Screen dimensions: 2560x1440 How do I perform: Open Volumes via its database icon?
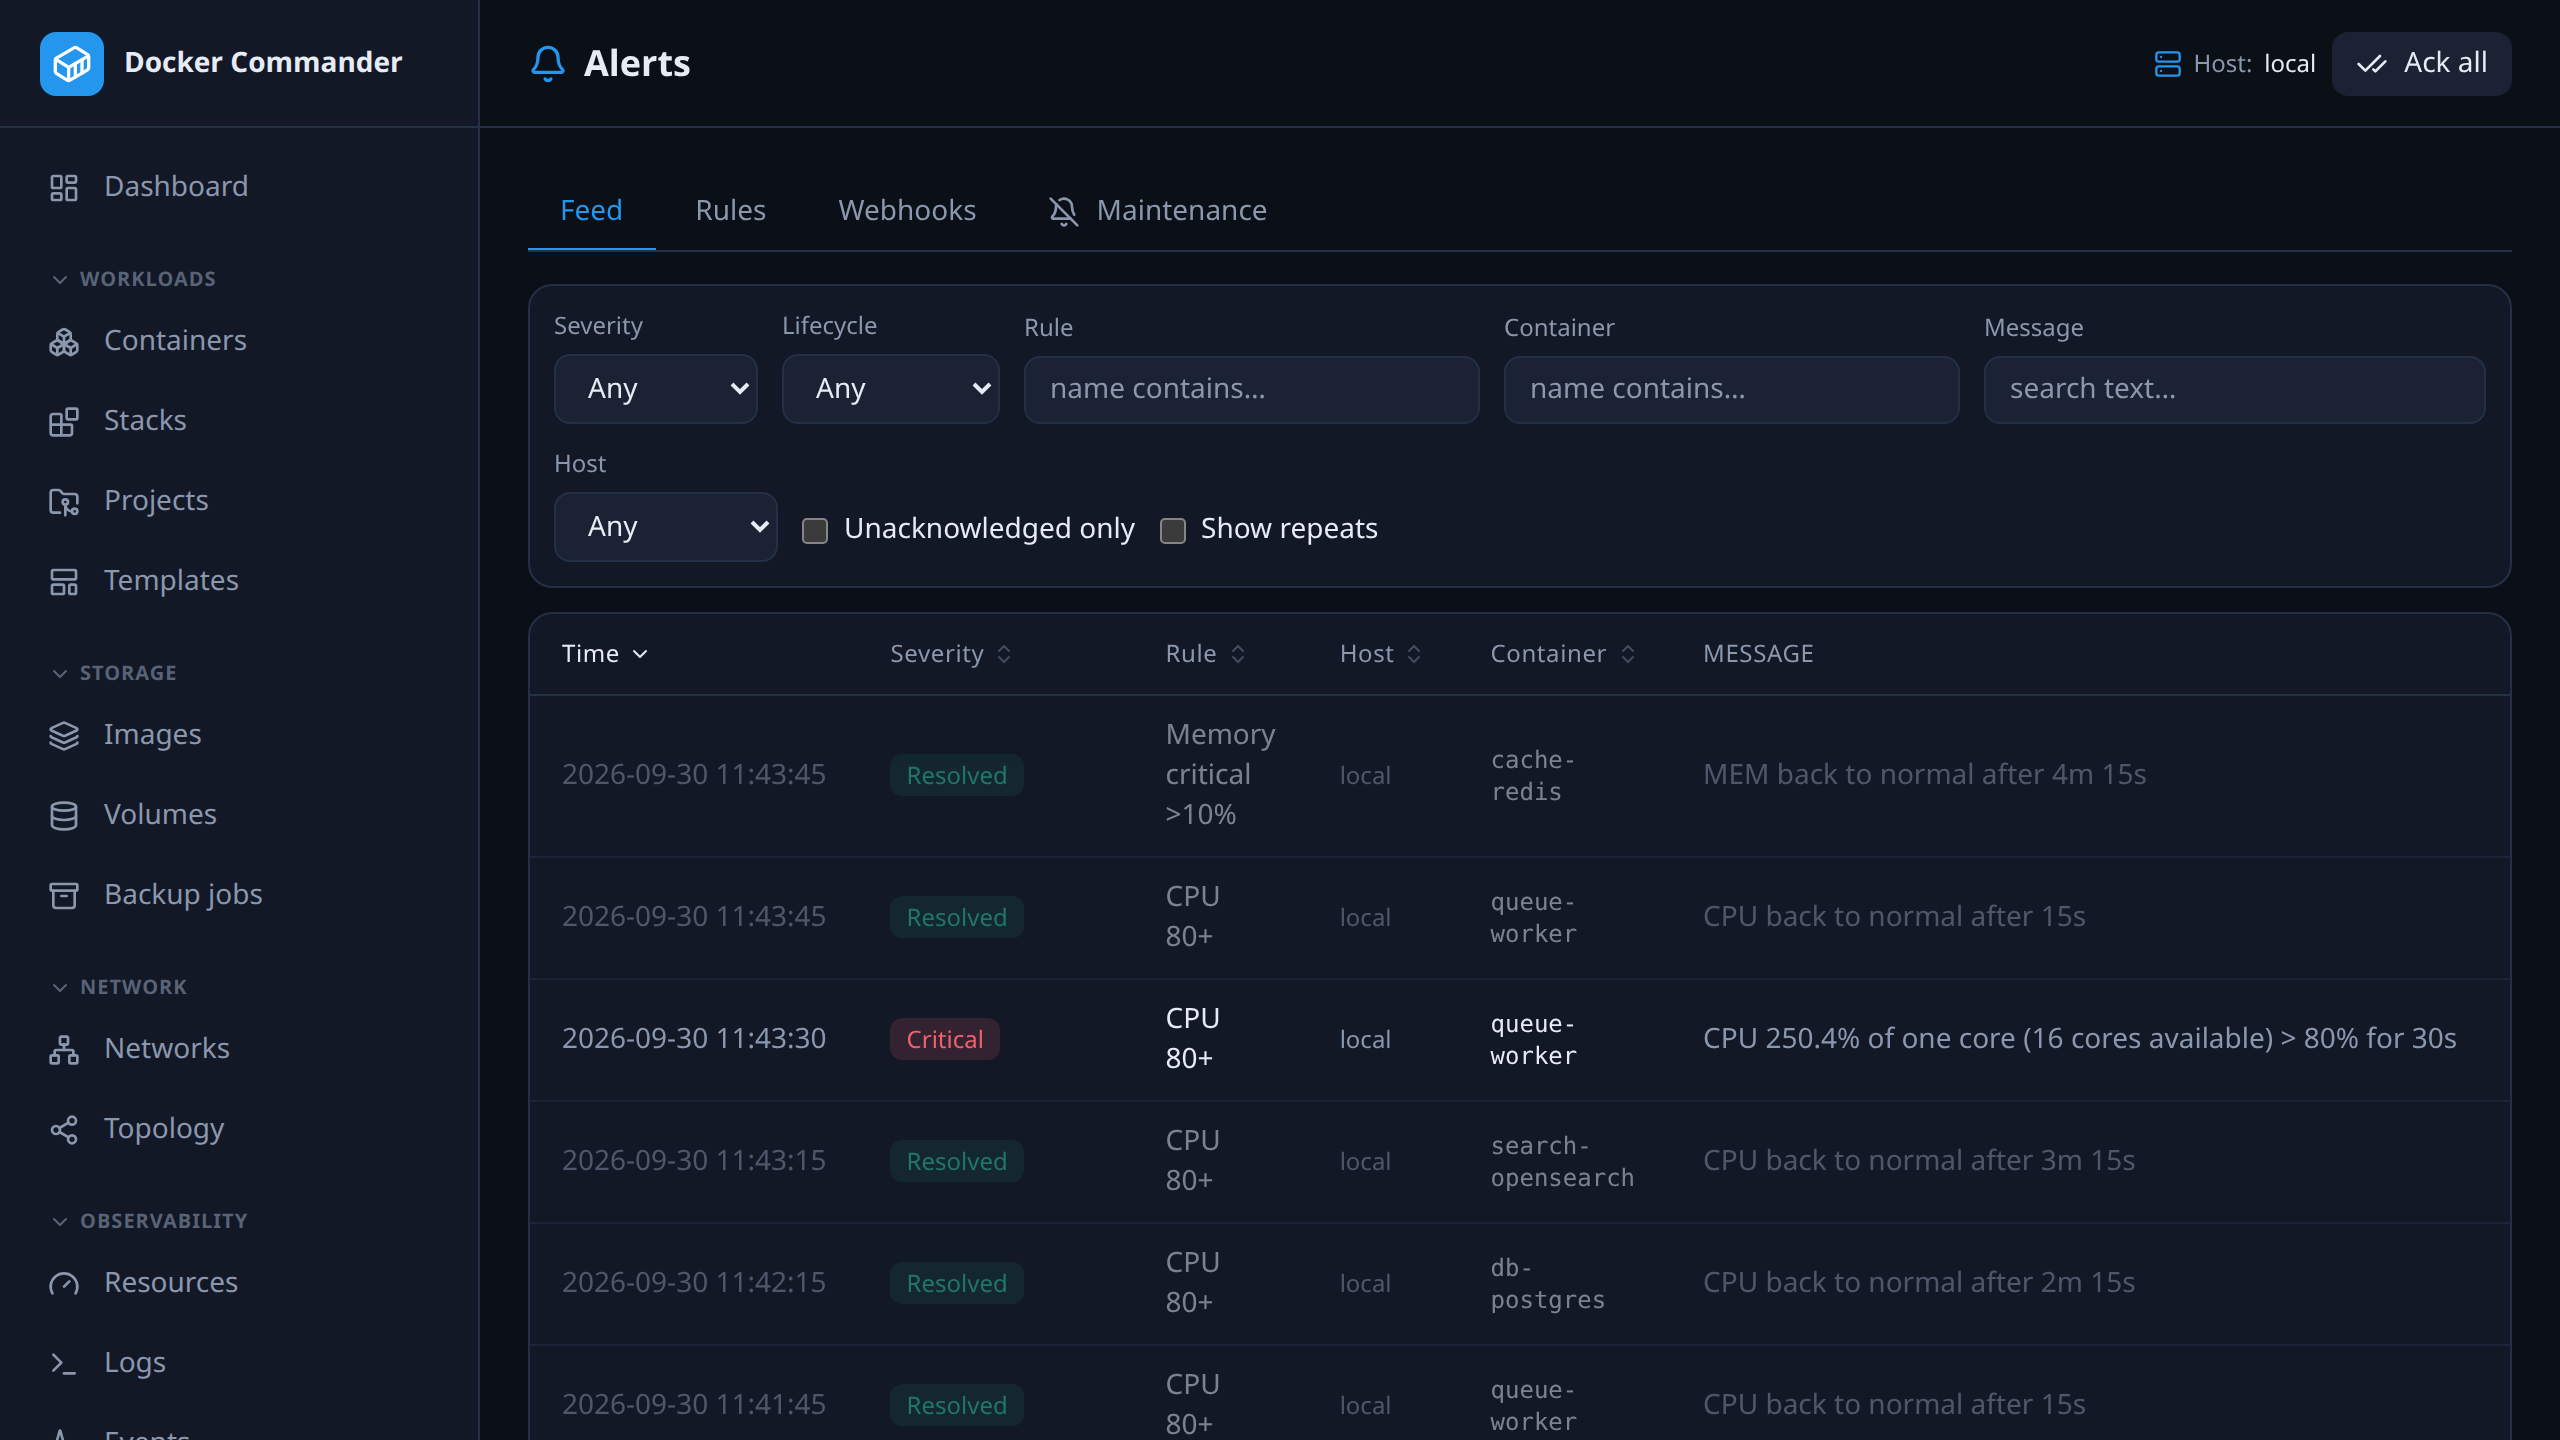(64, 816)
